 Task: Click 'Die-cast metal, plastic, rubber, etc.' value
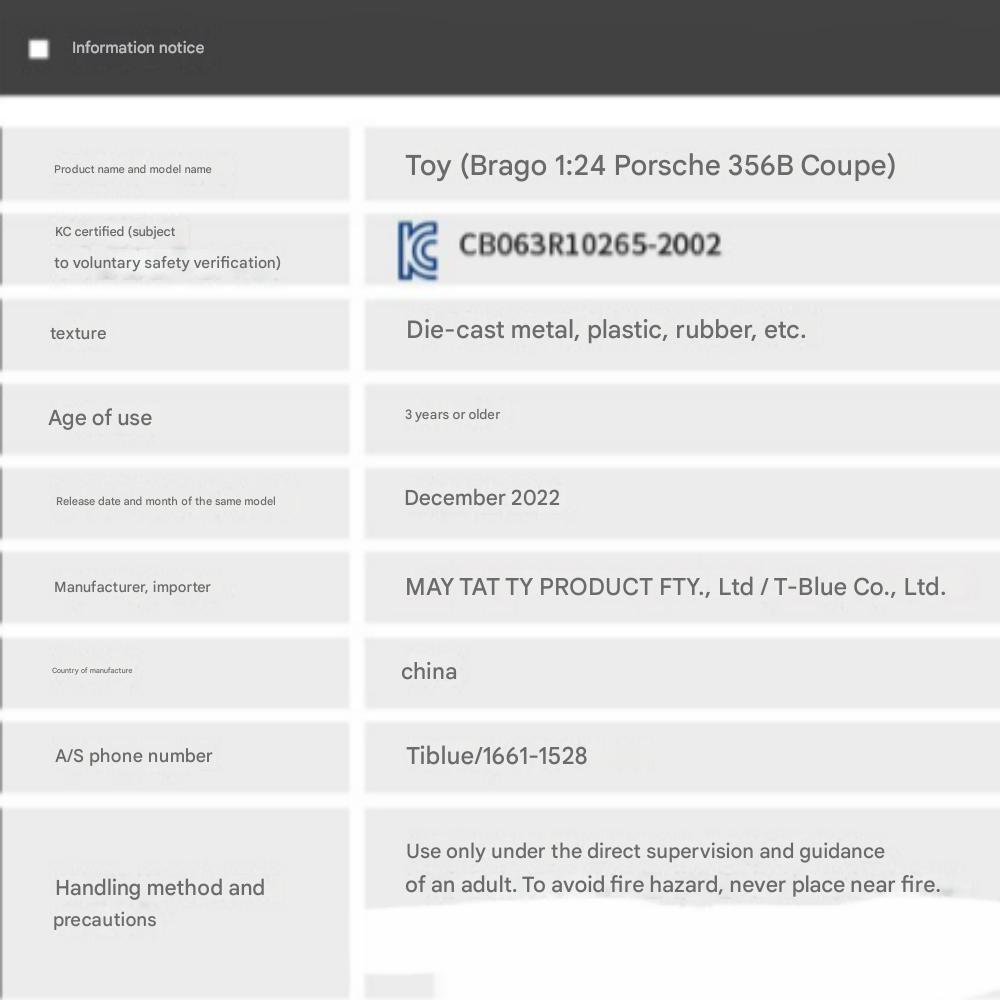click(606, 330)
